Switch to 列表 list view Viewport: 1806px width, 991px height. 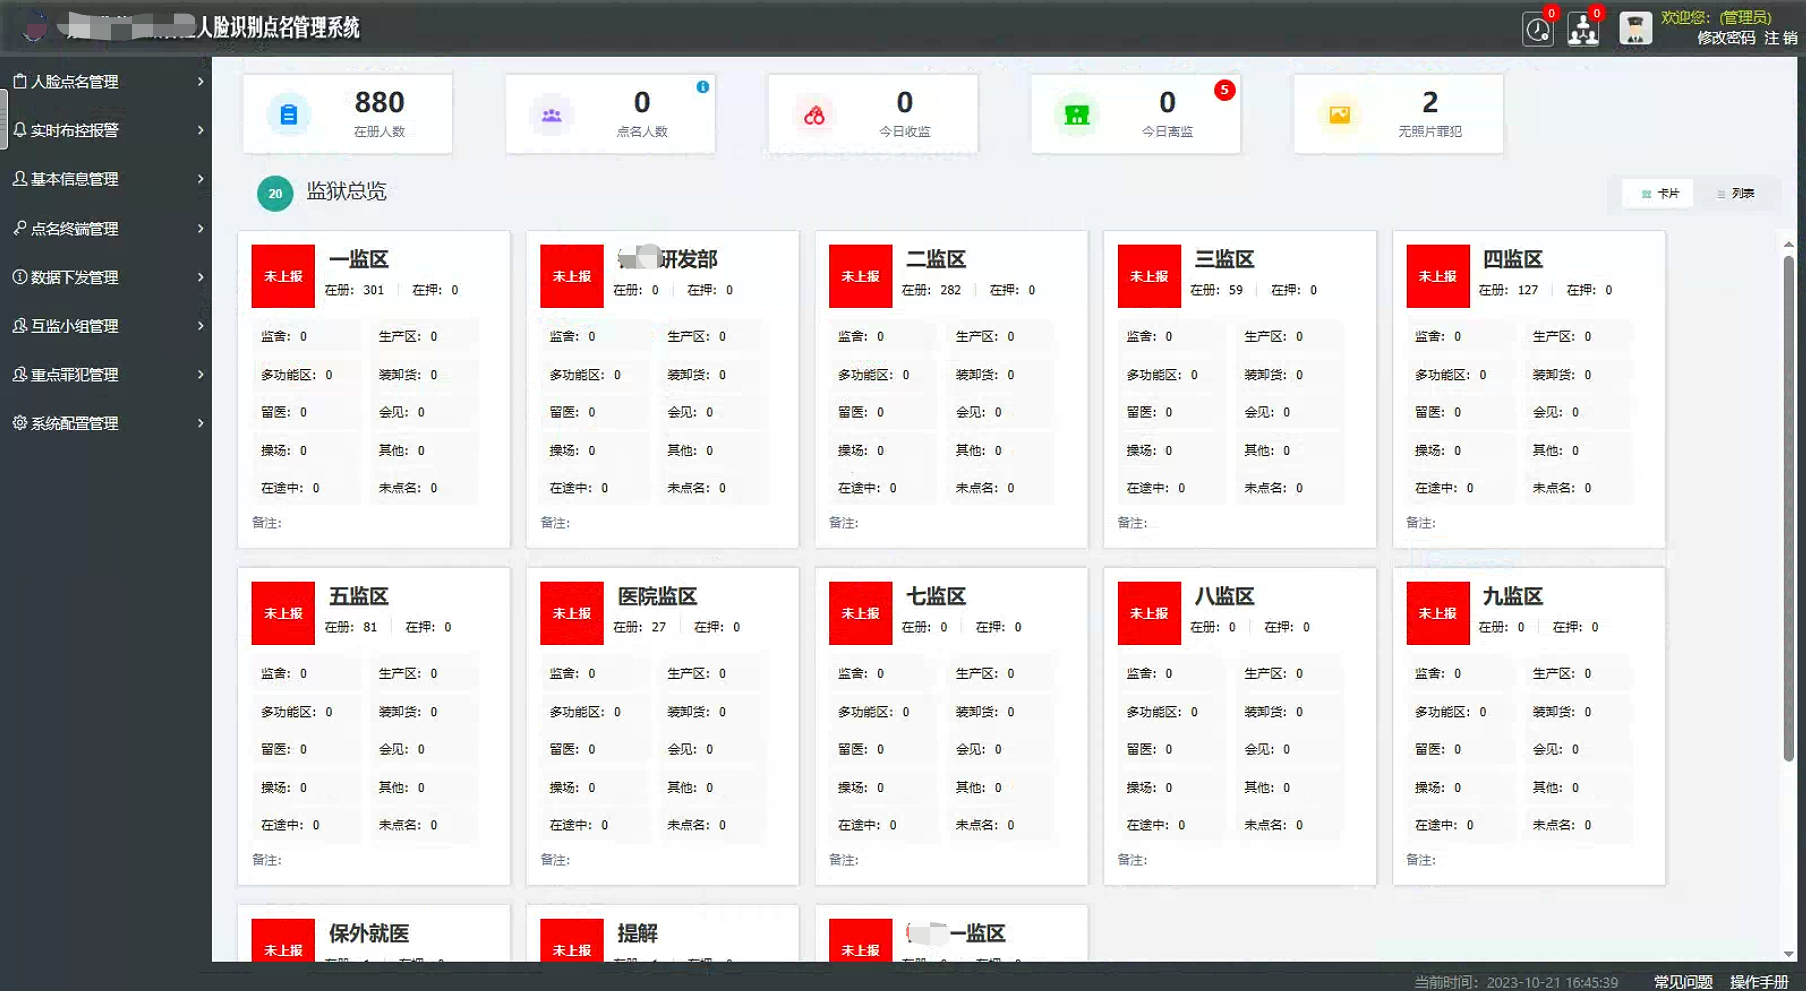pyautogui.click(x=1736, y=193)
